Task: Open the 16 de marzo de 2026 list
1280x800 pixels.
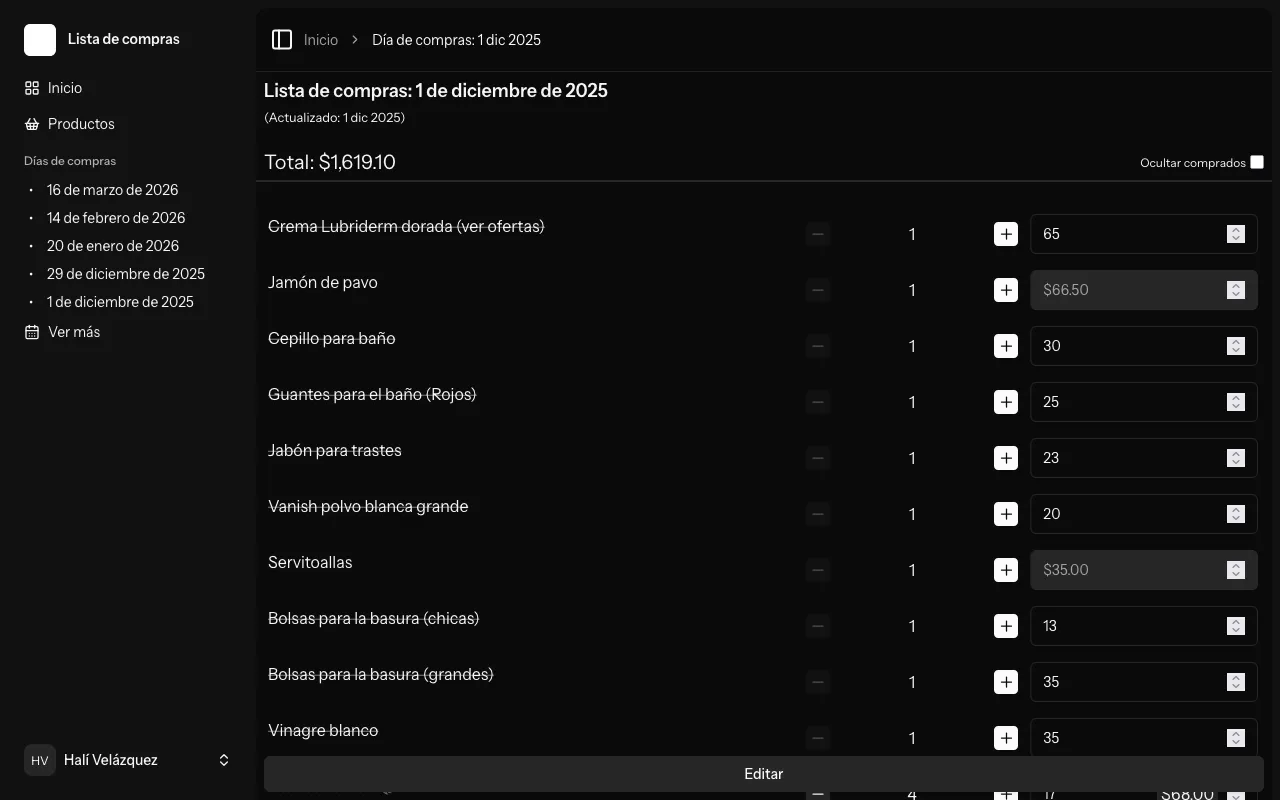Action: (112, 189)
